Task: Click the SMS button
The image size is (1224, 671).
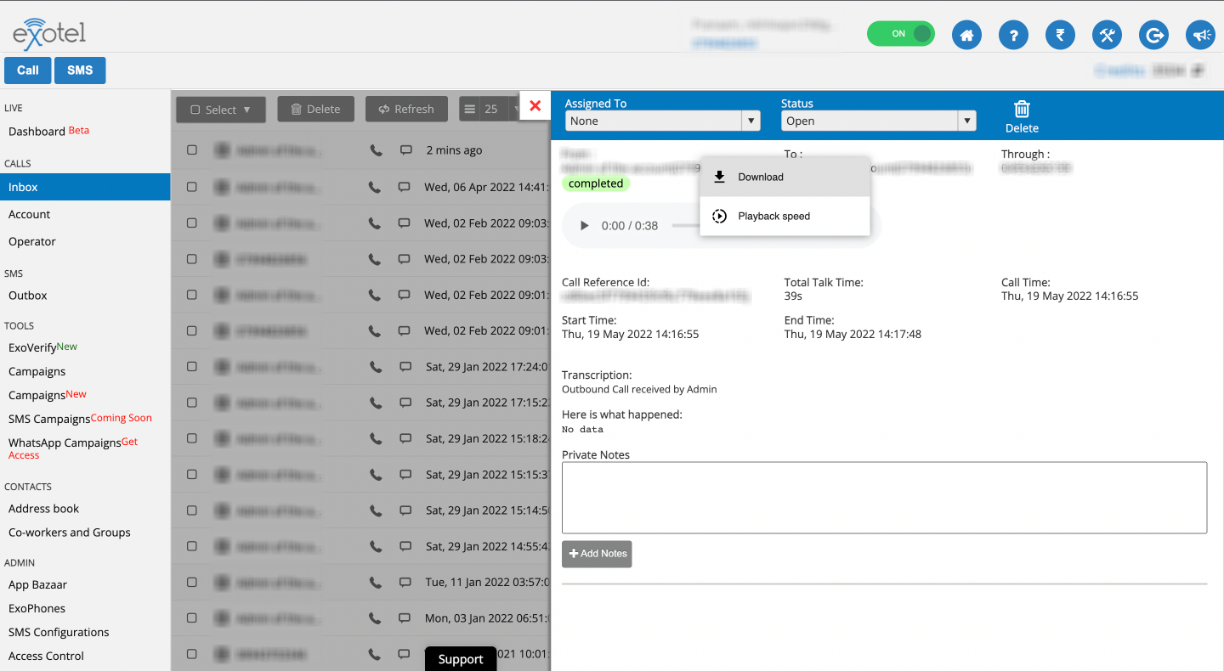Action: 80,70
